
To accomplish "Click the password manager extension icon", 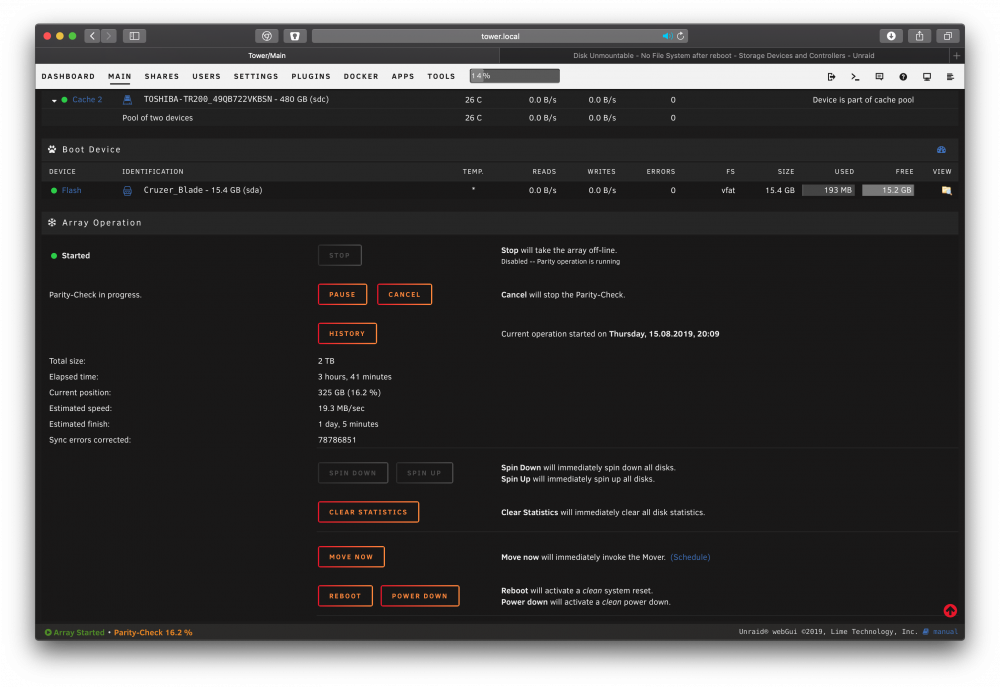I will coord(295,36).
